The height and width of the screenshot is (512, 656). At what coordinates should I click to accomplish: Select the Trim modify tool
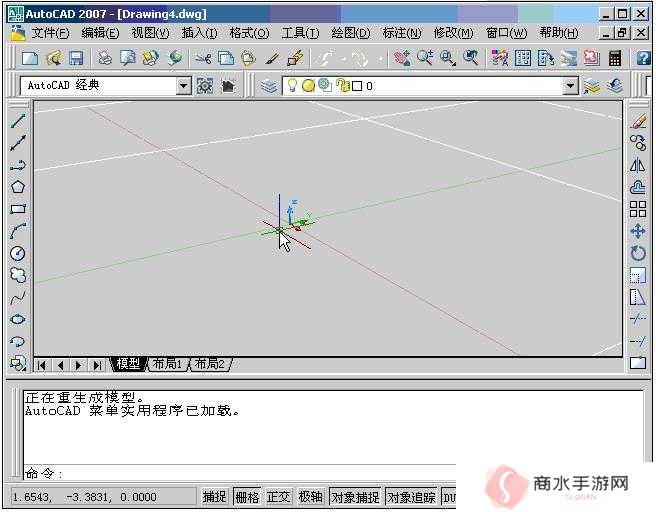tap(638, 319)
